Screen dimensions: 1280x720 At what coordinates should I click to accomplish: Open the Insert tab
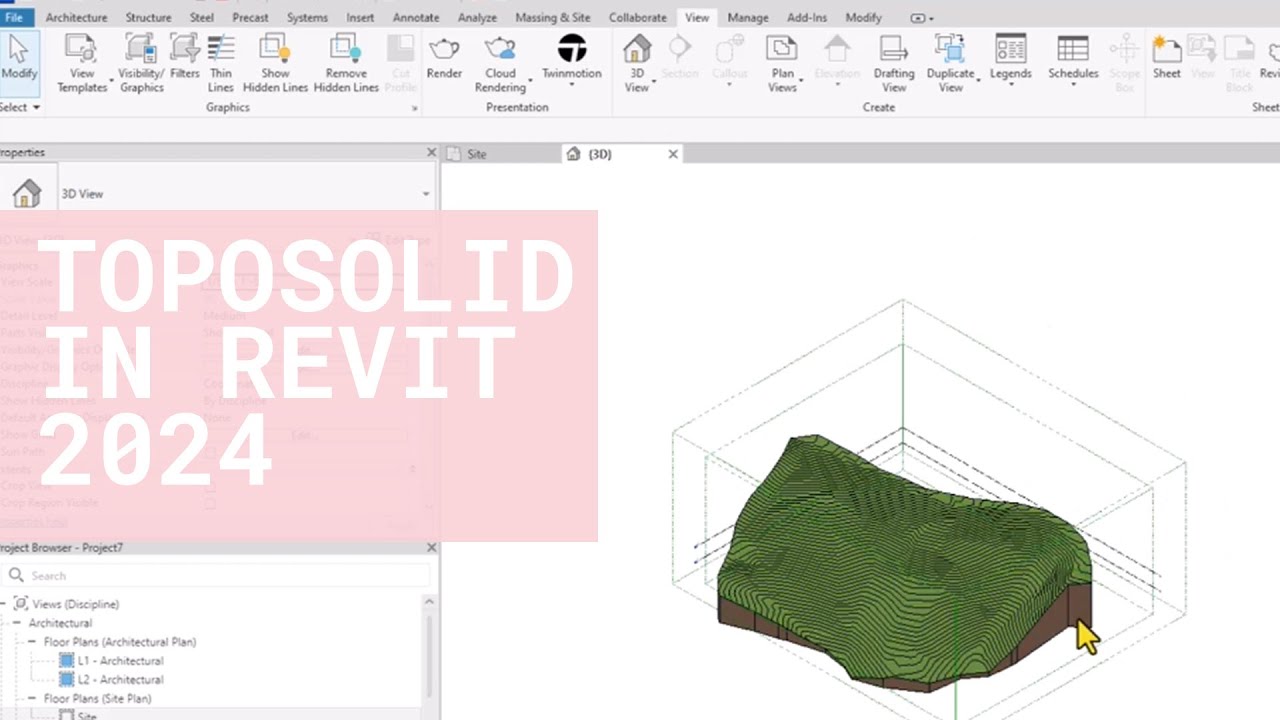click(360, 17)
